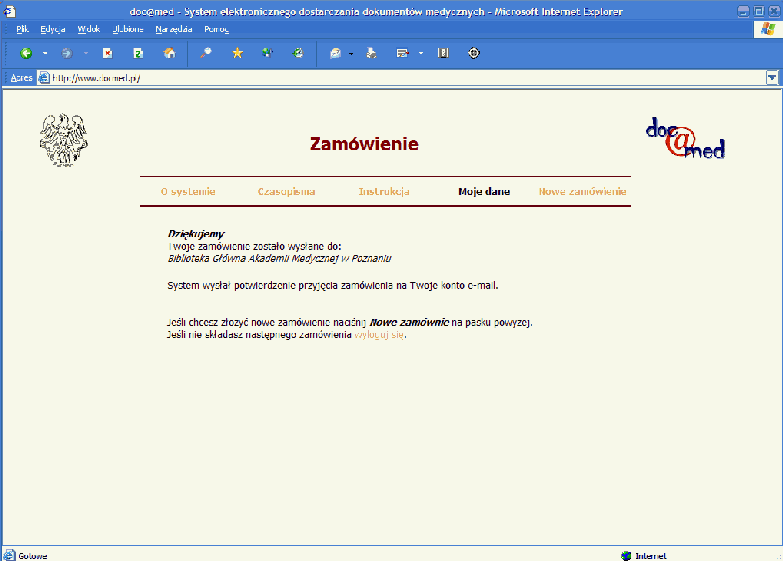Open the Ulubione menu

tap(128, 29)
